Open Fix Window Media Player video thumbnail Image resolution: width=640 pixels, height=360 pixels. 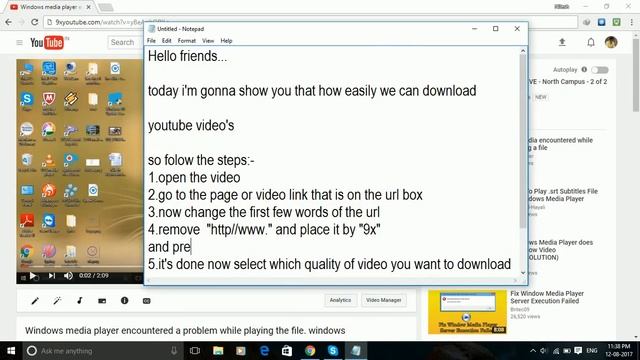click(x=467, y=312)
